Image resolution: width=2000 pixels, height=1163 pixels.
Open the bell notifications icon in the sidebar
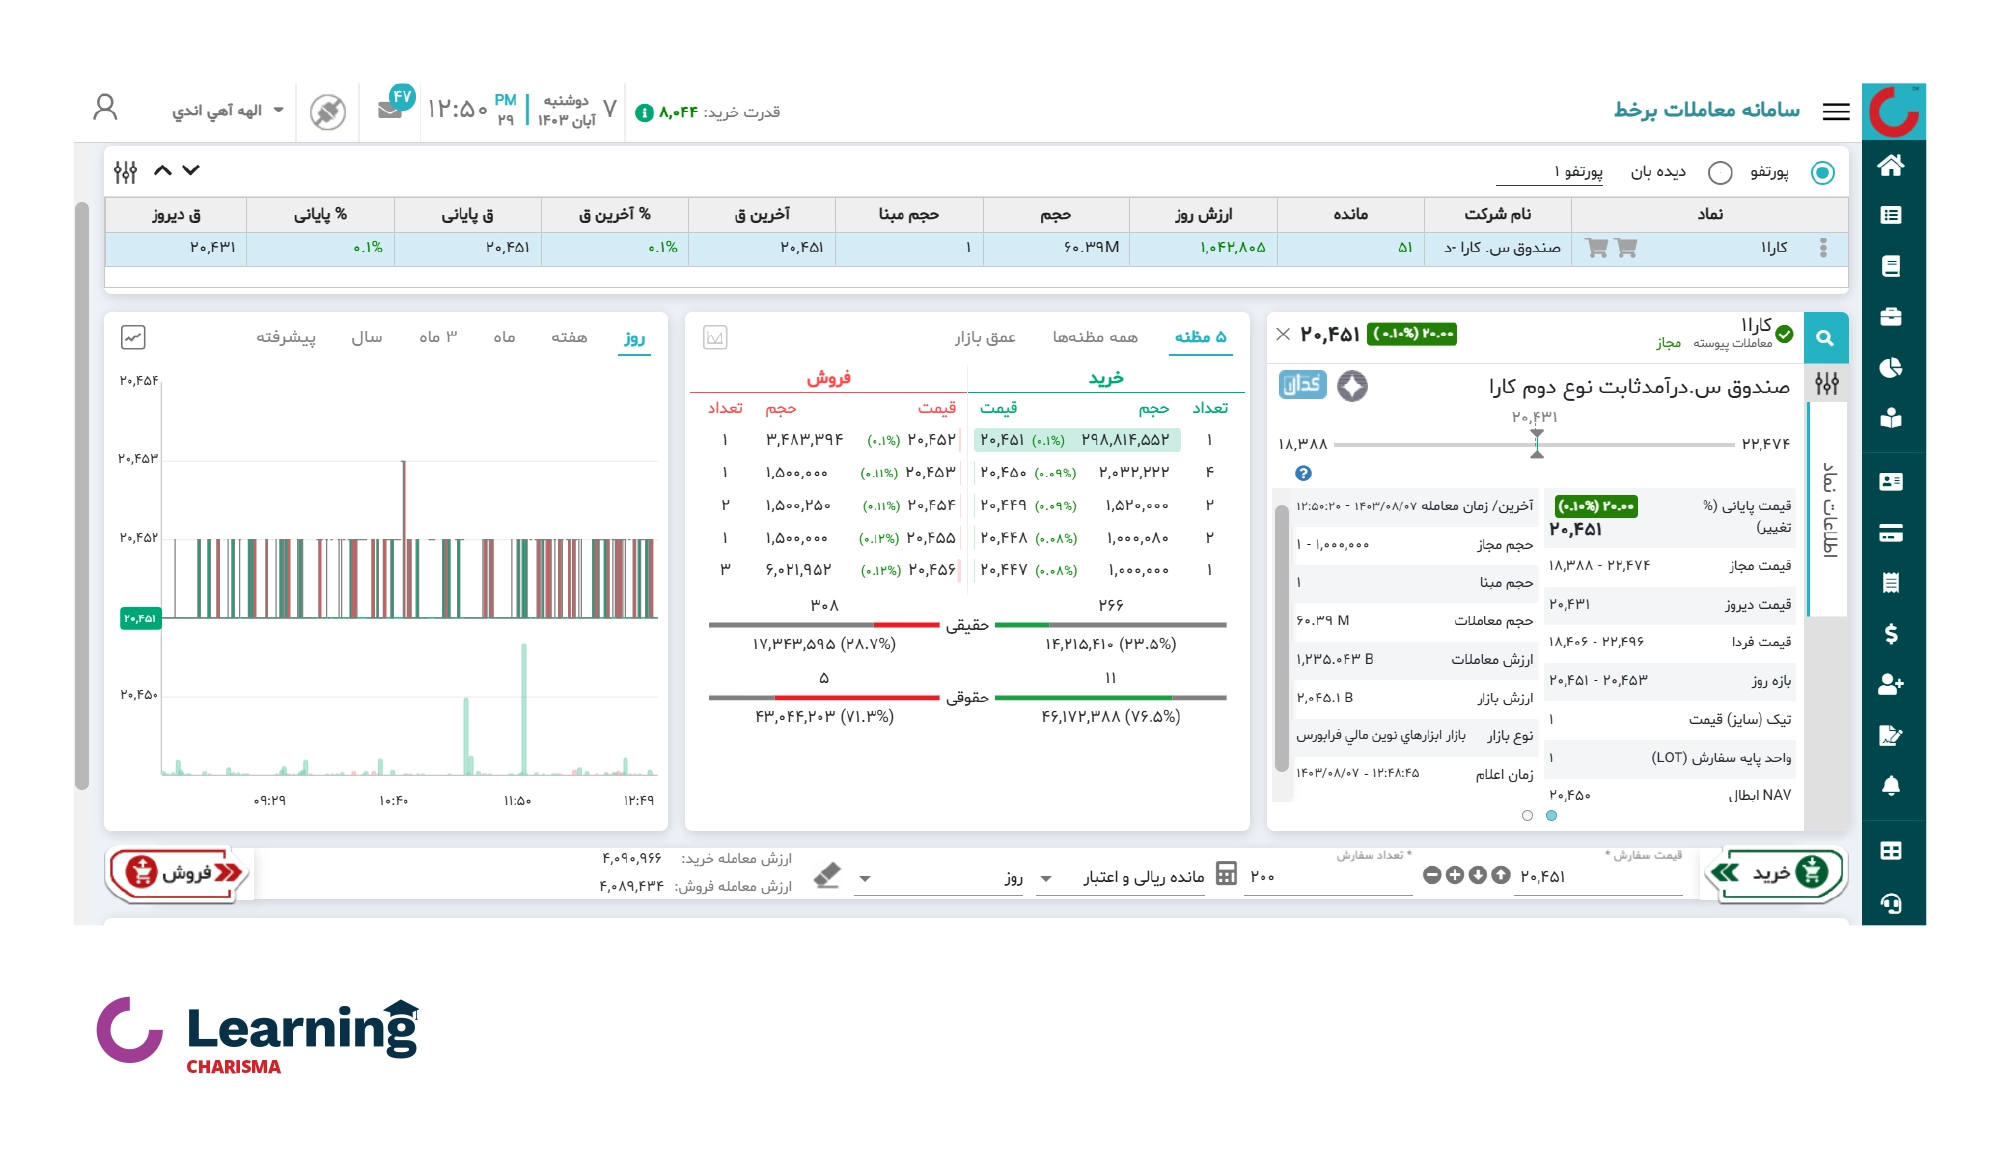(x=1890, y=786)
